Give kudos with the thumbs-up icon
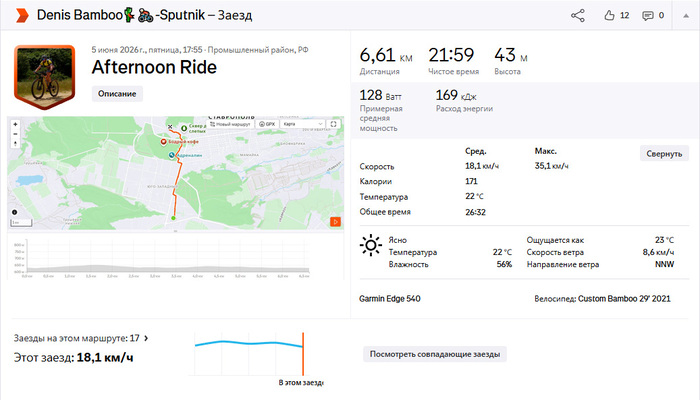This screenshot has height=400, width=700. pos(609,16)
